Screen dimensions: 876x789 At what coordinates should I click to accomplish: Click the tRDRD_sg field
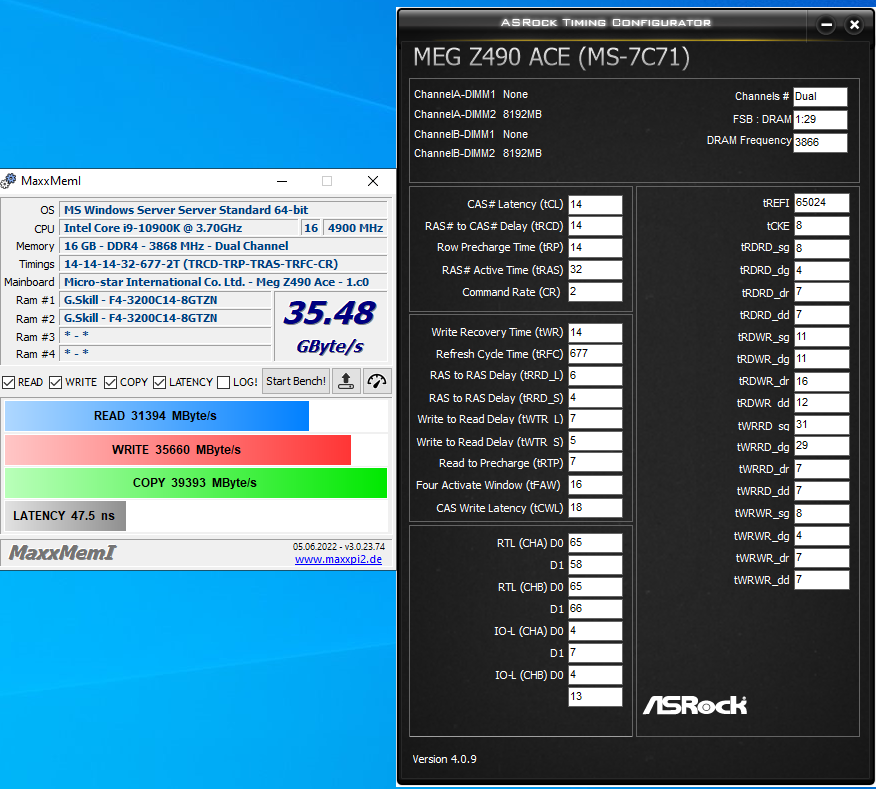822,248
